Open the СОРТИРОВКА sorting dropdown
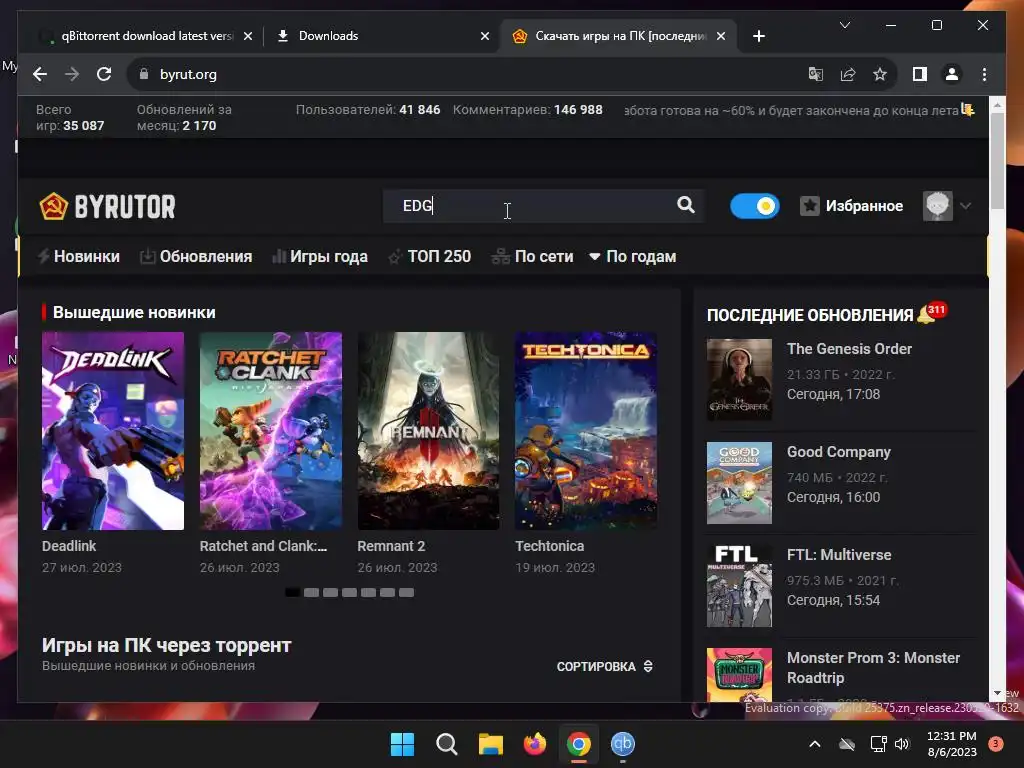 point(605,666)
